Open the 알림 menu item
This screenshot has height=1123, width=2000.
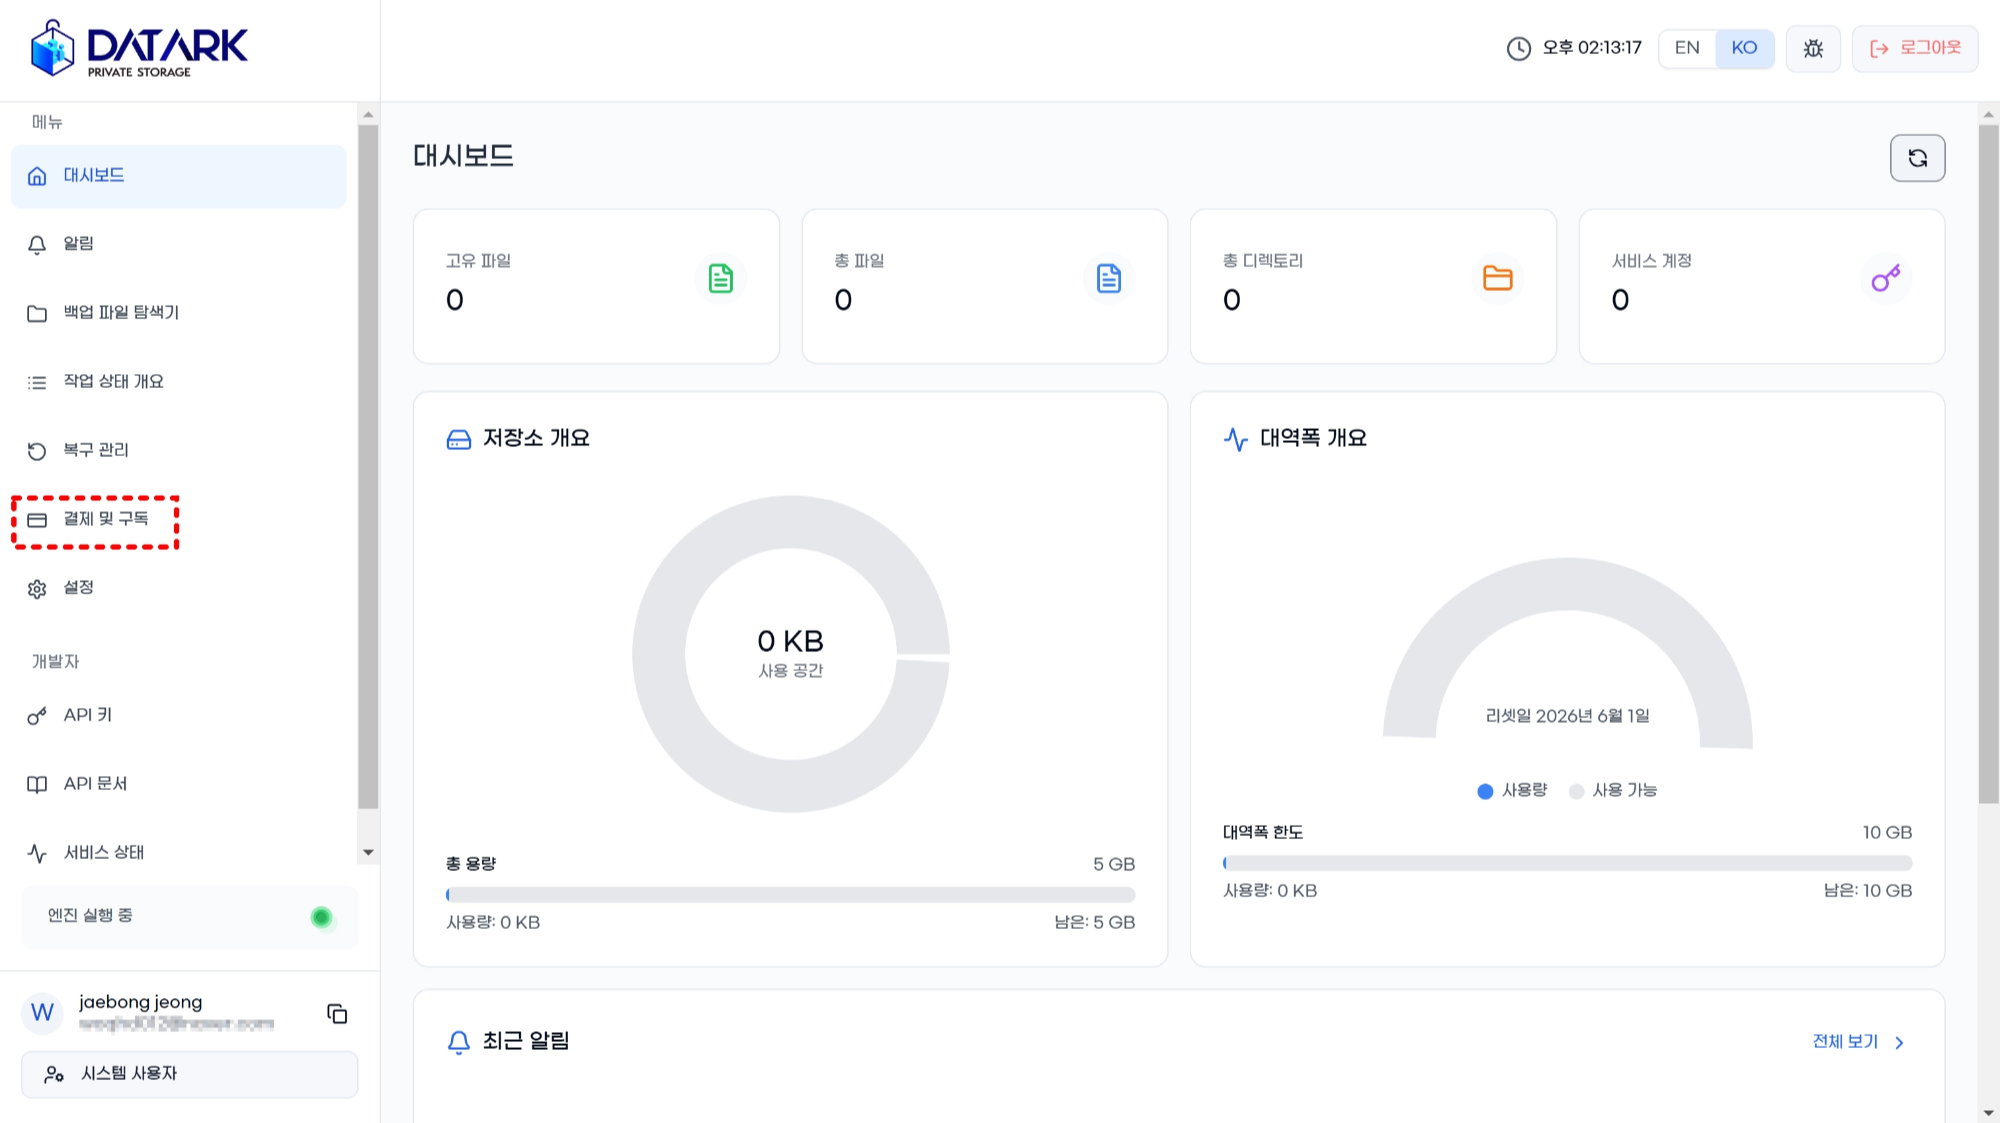pyautogui.click(x=178, y=244)
